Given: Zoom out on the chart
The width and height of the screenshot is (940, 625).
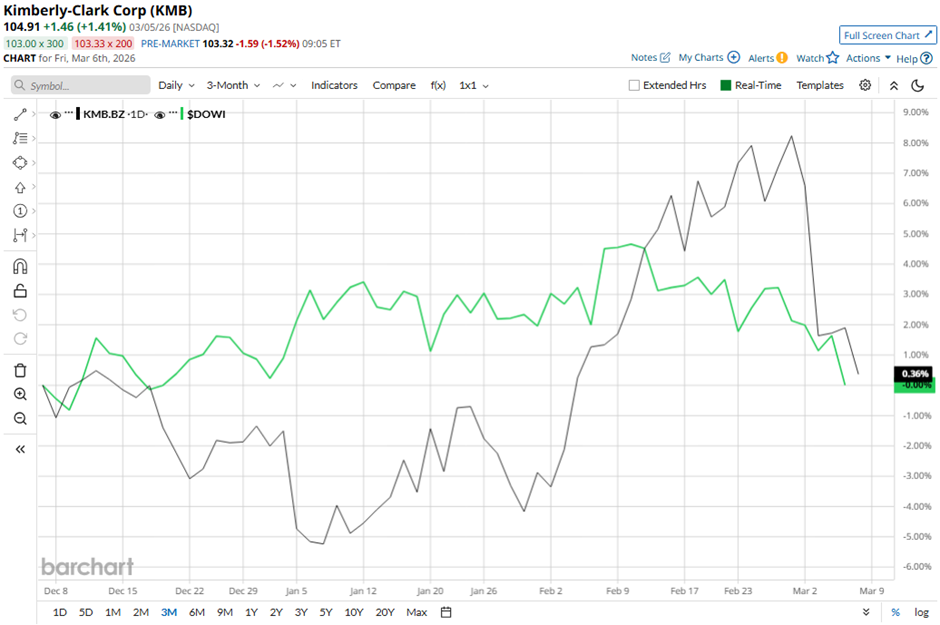Looking at the screenshot, I should [x=20, y=418].
